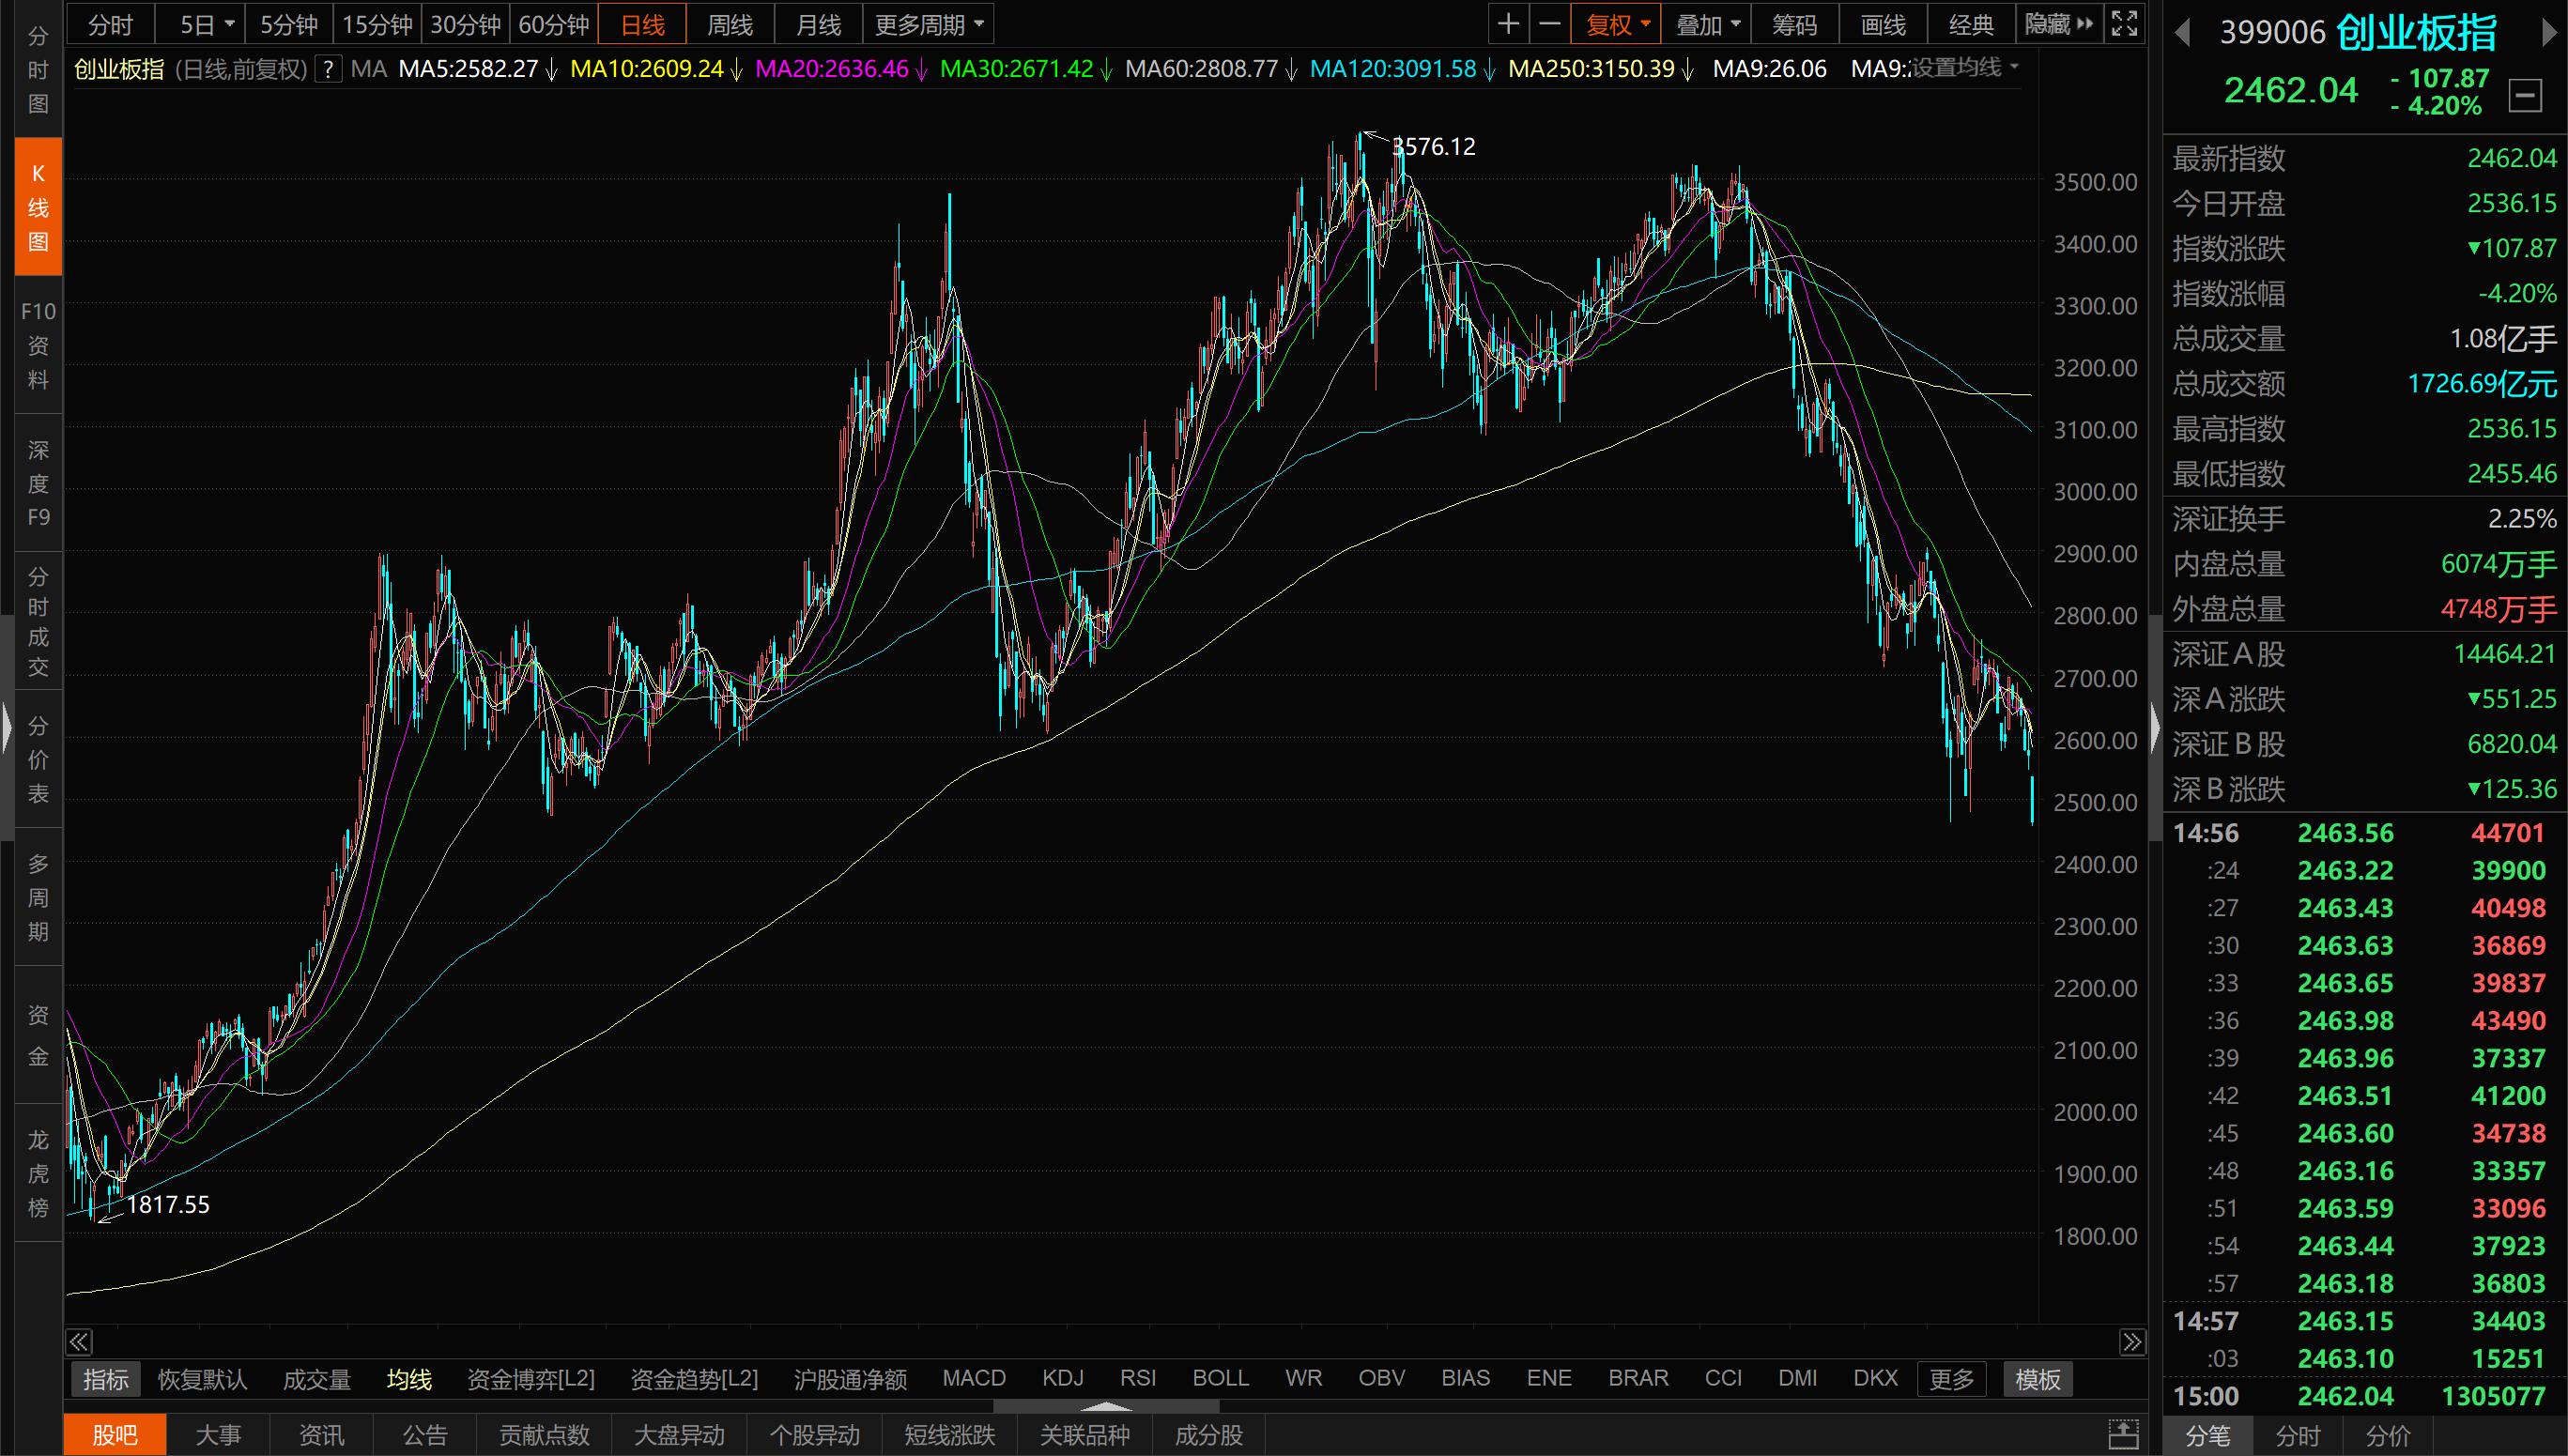
Task: Toggle MACD indicator
Action: click(974, 1378)
